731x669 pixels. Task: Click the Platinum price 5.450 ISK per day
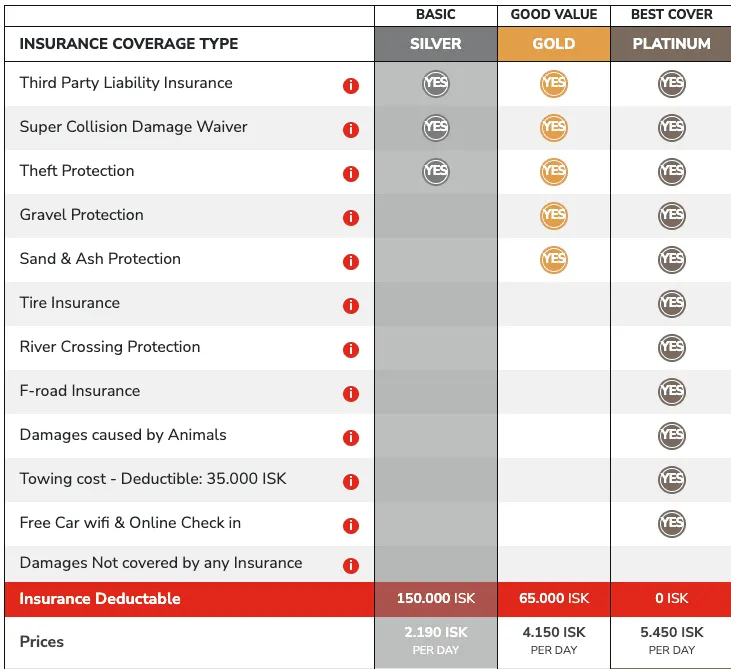(671, 640)
